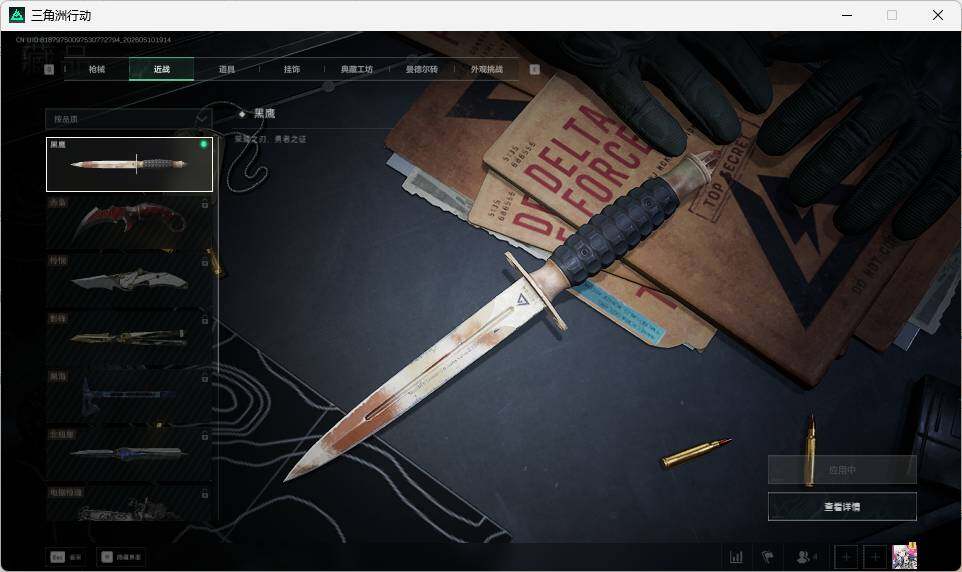Select the gold and black dagger skin
The image size is (962, 572).
click(129, 339)
